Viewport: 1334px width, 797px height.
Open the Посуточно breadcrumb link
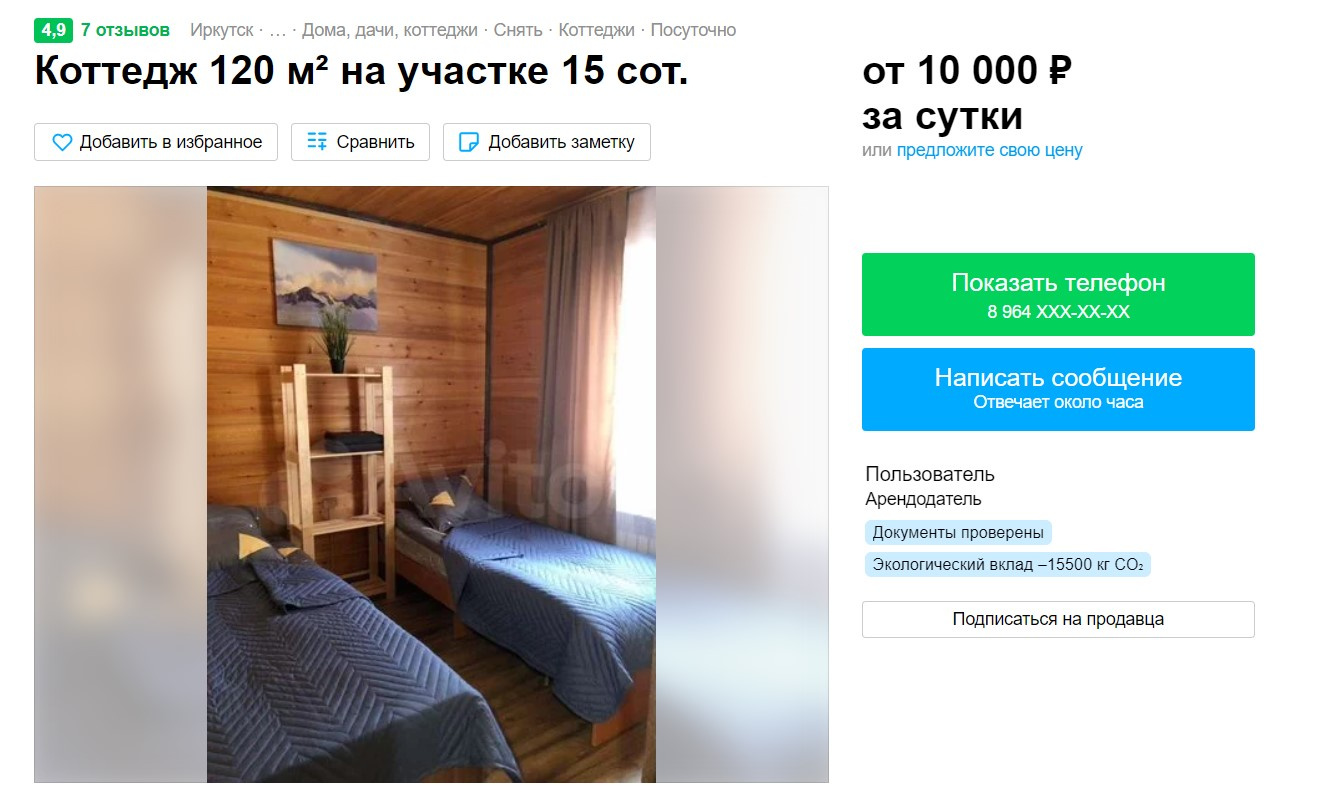point(693,30)
